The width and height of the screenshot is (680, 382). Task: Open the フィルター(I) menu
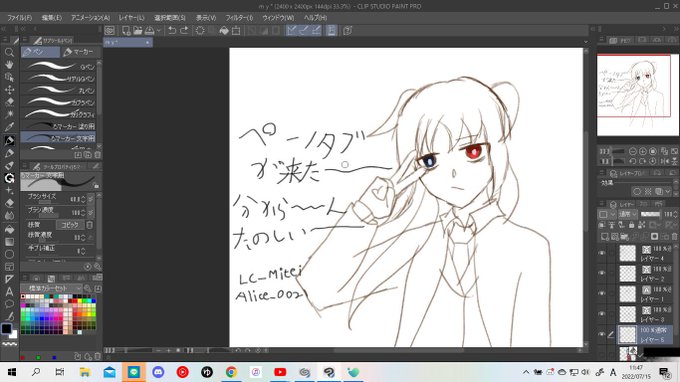[239, 18]
